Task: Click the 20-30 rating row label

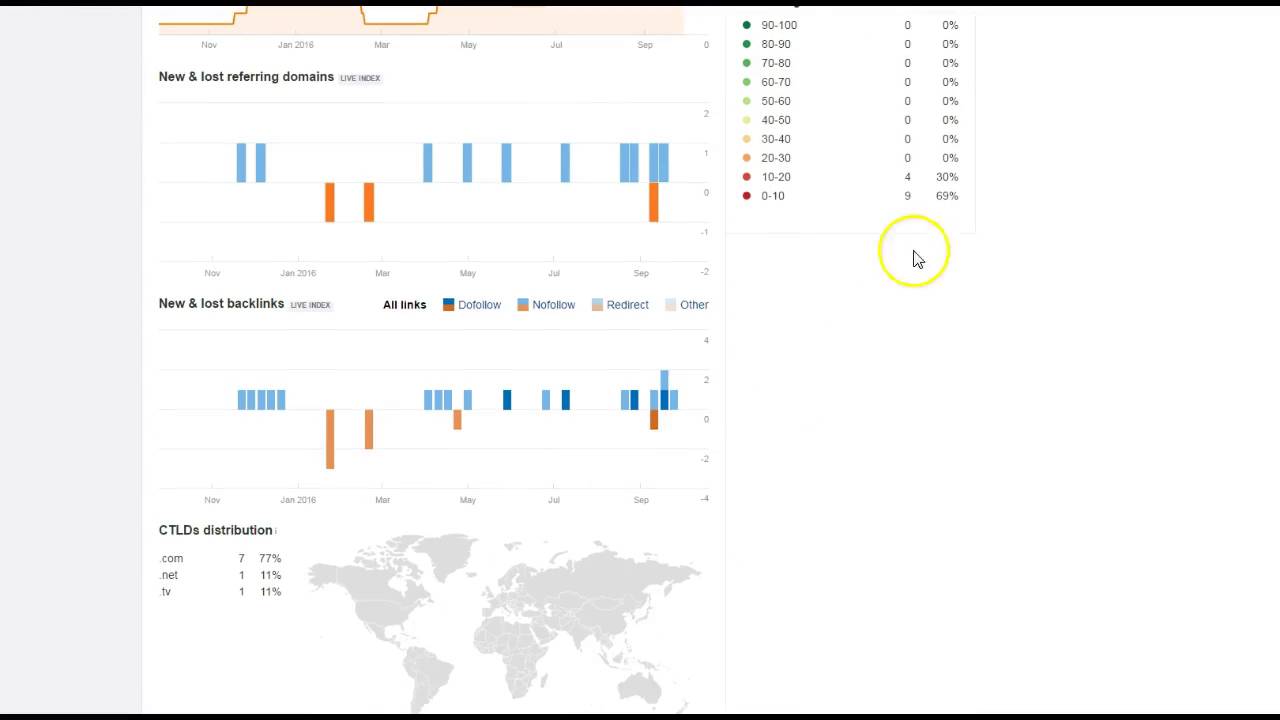Action: coord(776,158)
